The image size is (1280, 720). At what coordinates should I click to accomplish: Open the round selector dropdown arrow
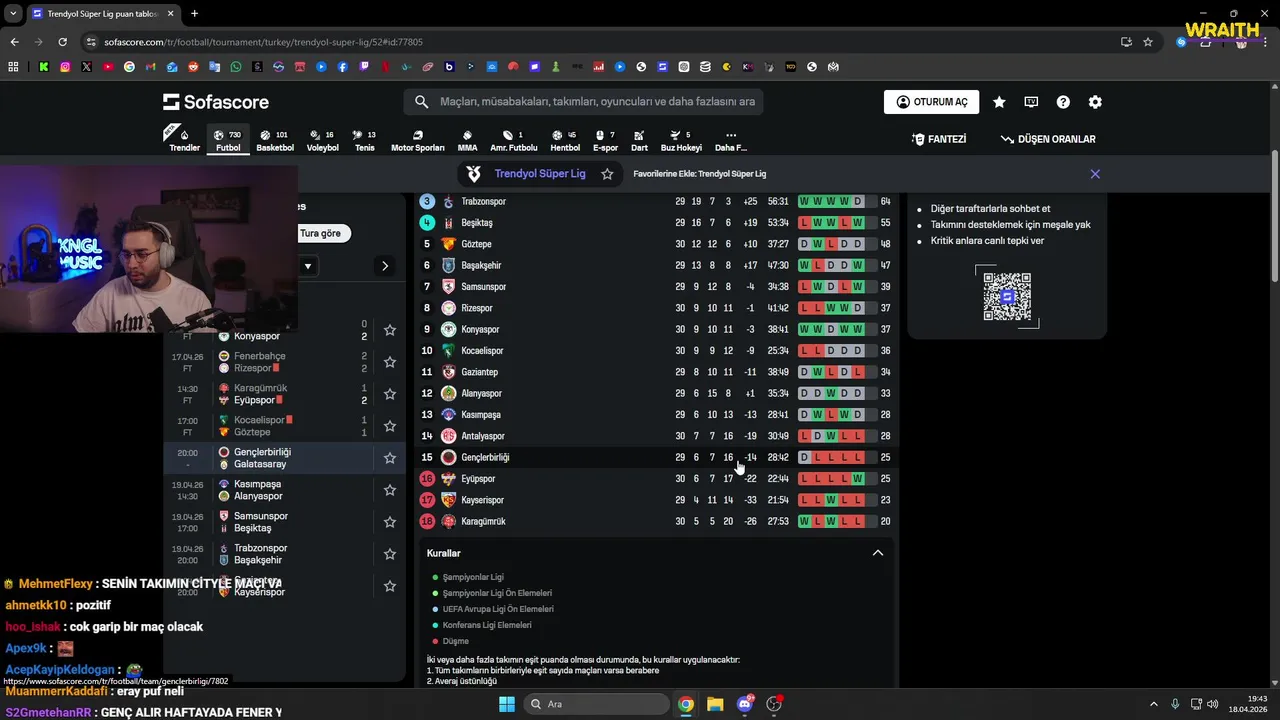(x=308, y=266)
